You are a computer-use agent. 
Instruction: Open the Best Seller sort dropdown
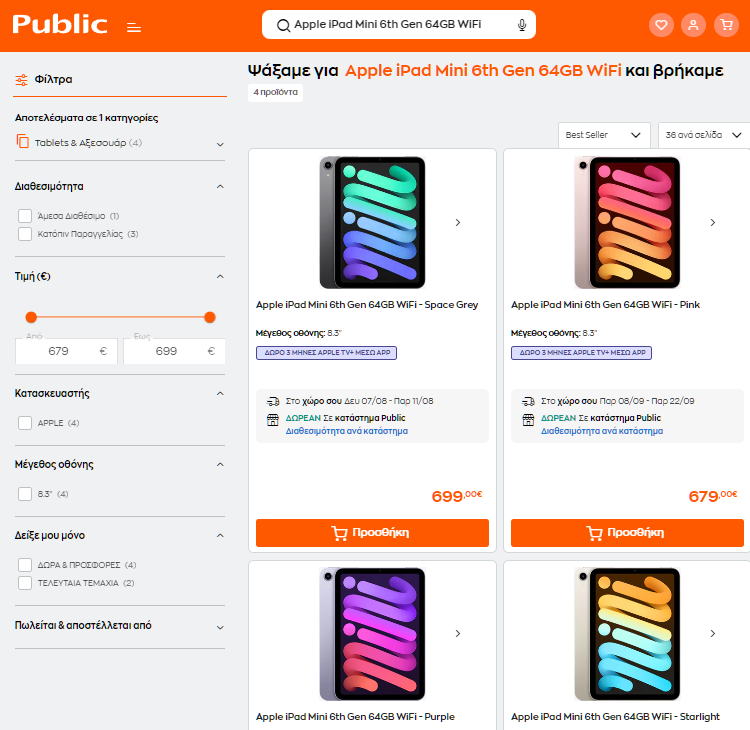(604, 135)
